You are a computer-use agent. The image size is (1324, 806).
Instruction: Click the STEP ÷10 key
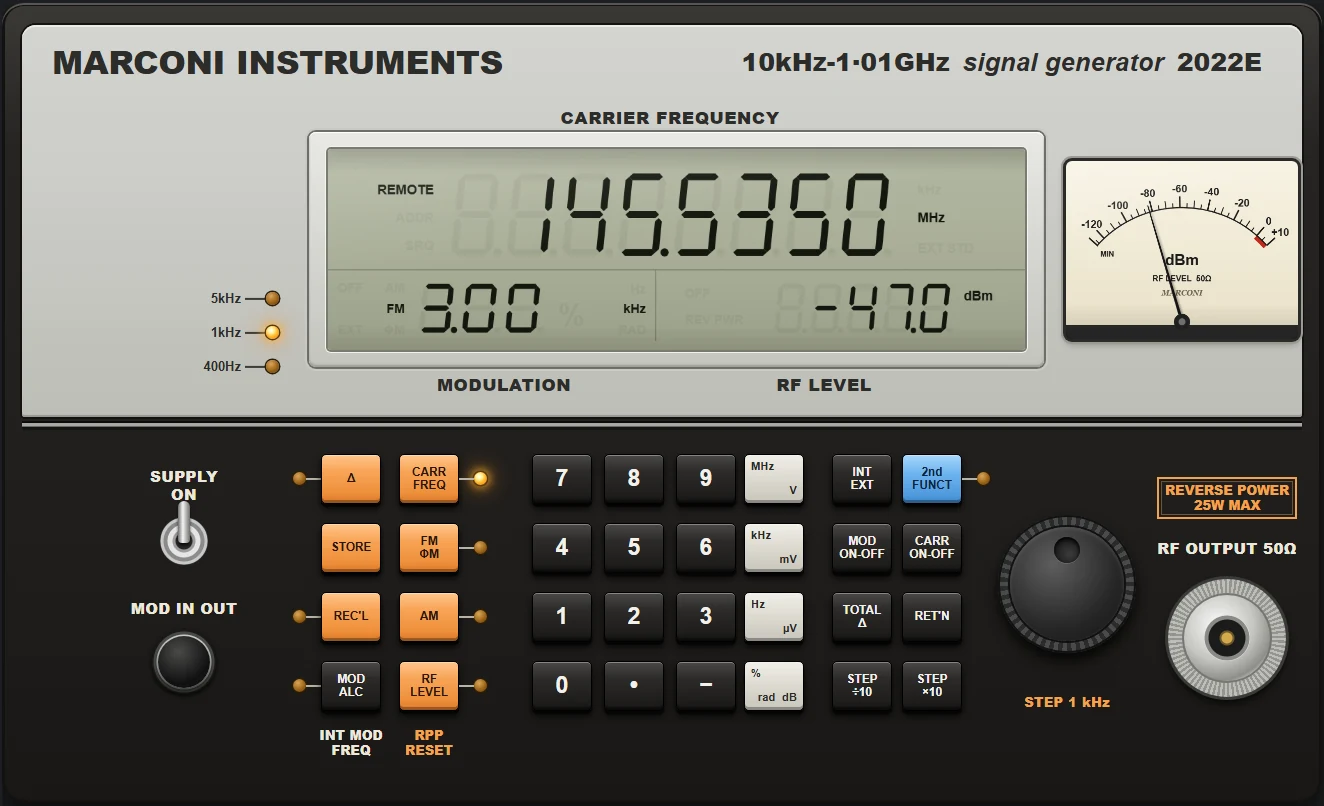point(862,685)
